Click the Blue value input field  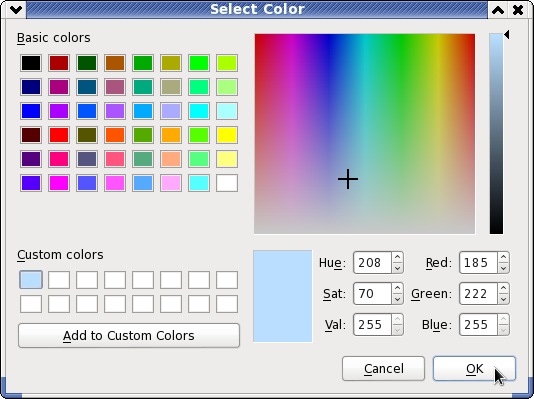tap(478, 325)
